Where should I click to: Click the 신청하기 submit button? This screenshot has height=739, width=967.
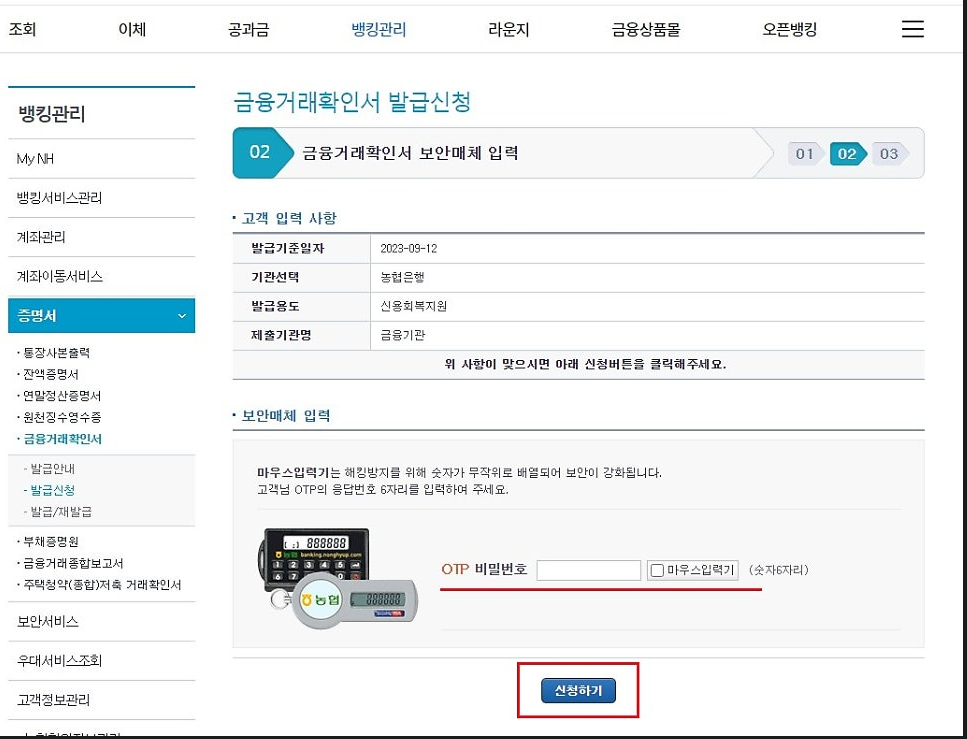coord(577,690)
